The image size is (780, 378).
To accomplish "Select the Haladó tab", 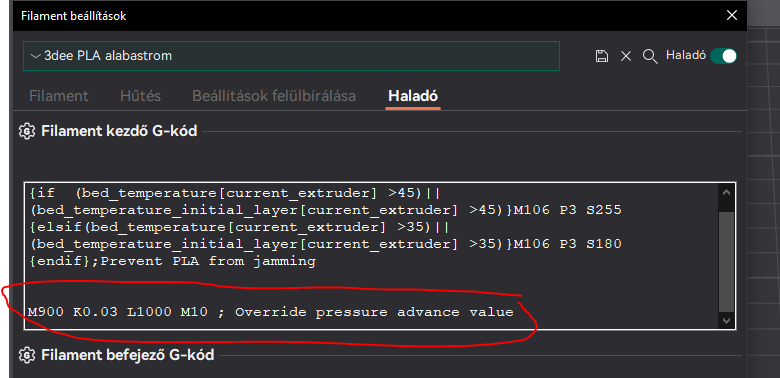I will click(x=413, y=95).
